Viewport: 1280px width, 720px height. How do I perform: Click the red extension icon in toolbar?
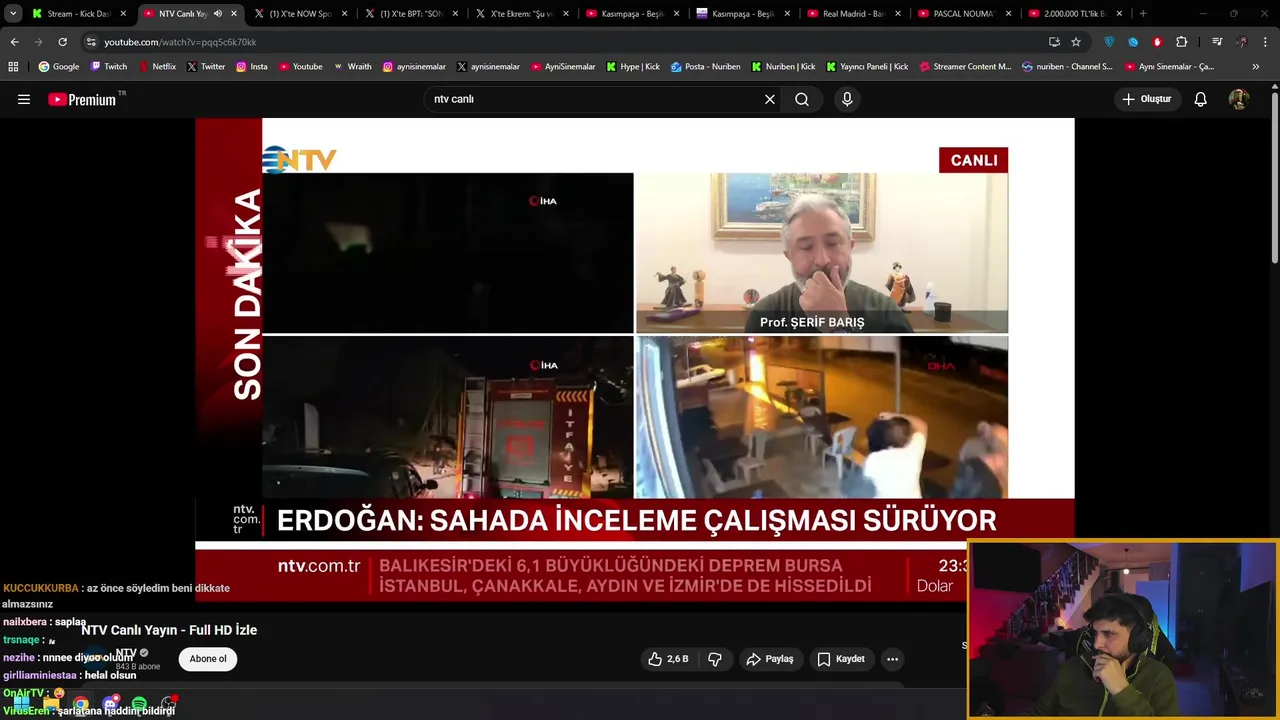(1157, 42)
